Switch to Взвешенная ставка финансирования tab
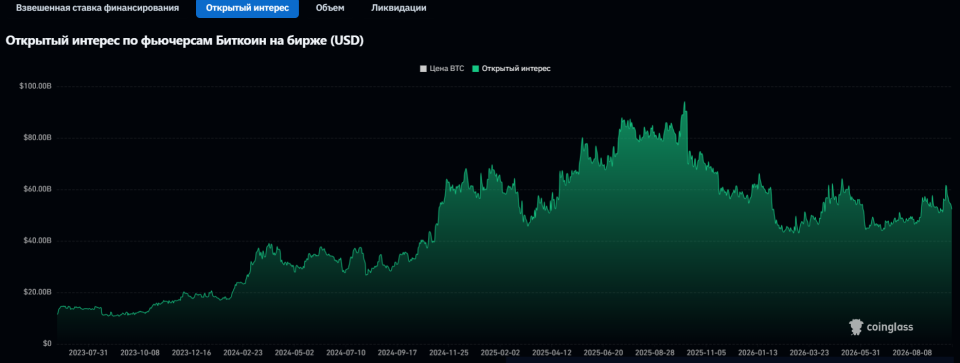Viewport: 960px width, 363px height. (x=97, y=9)
